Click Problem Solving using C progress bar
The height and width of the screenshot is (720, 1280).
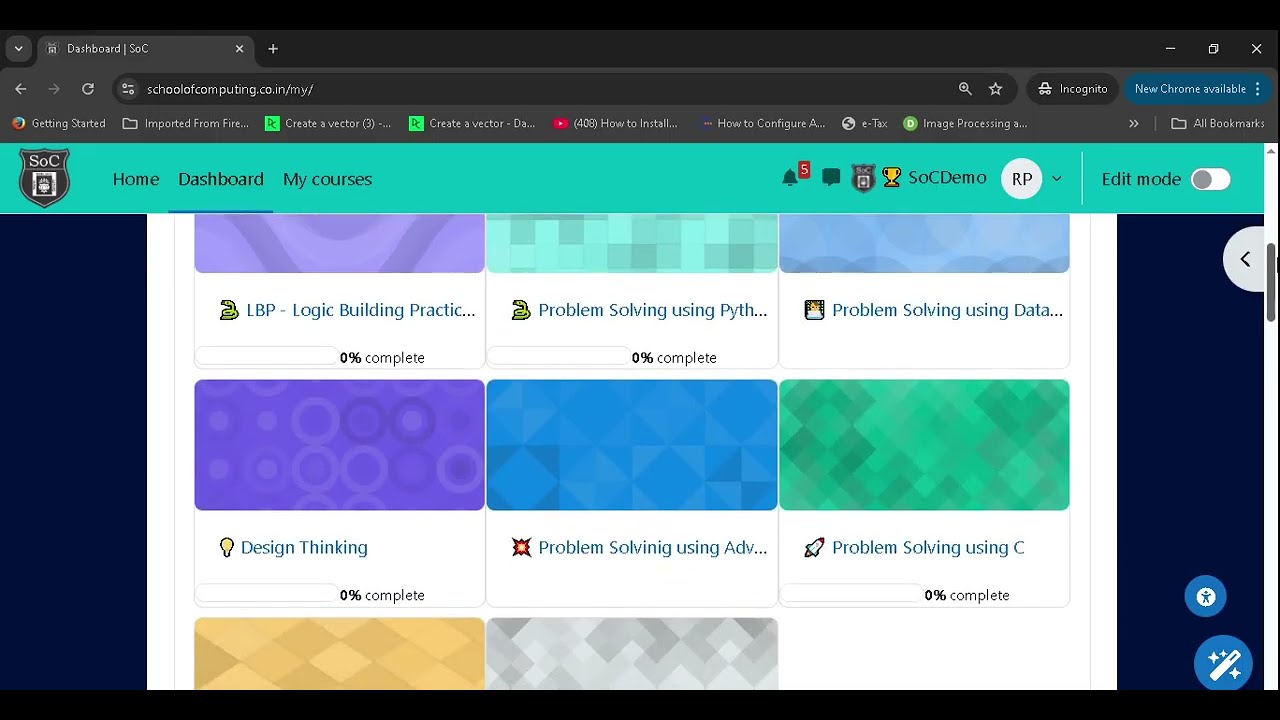[851, 594]
